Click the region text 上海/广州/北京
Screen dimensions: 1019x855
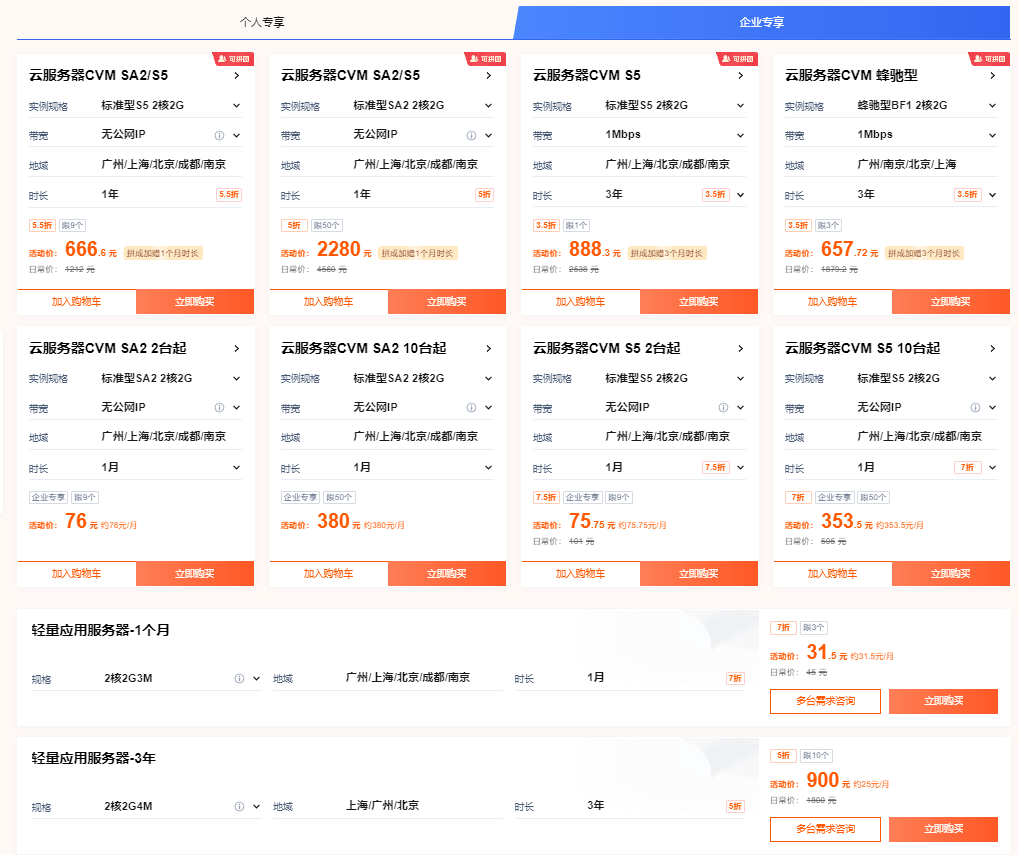coord(382,806)
